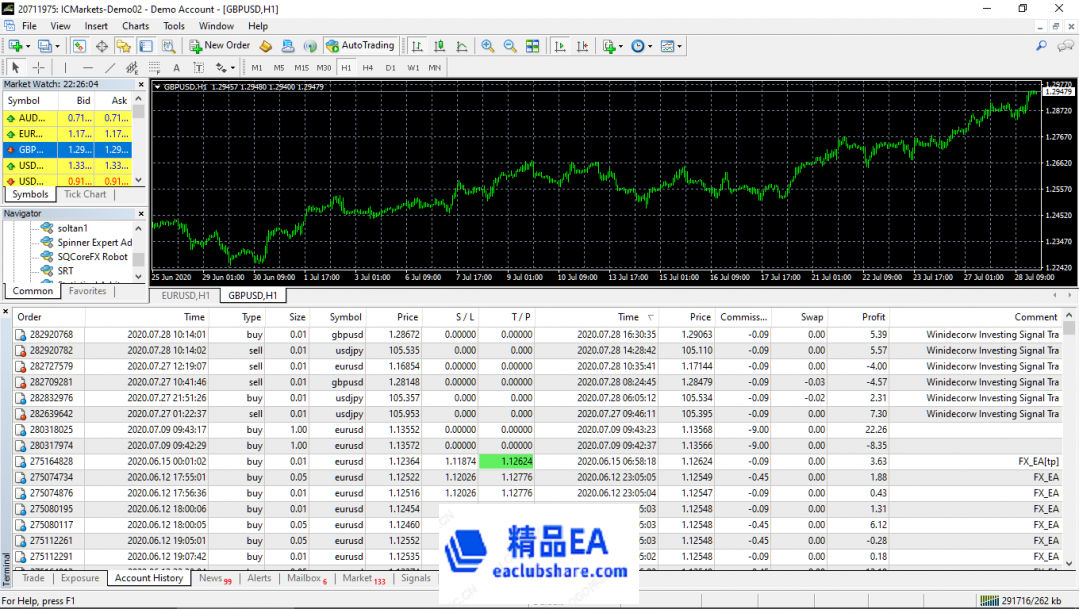Switch timeframe to H4
This screenshot has height=609, width=1079.
coord(368,67)
